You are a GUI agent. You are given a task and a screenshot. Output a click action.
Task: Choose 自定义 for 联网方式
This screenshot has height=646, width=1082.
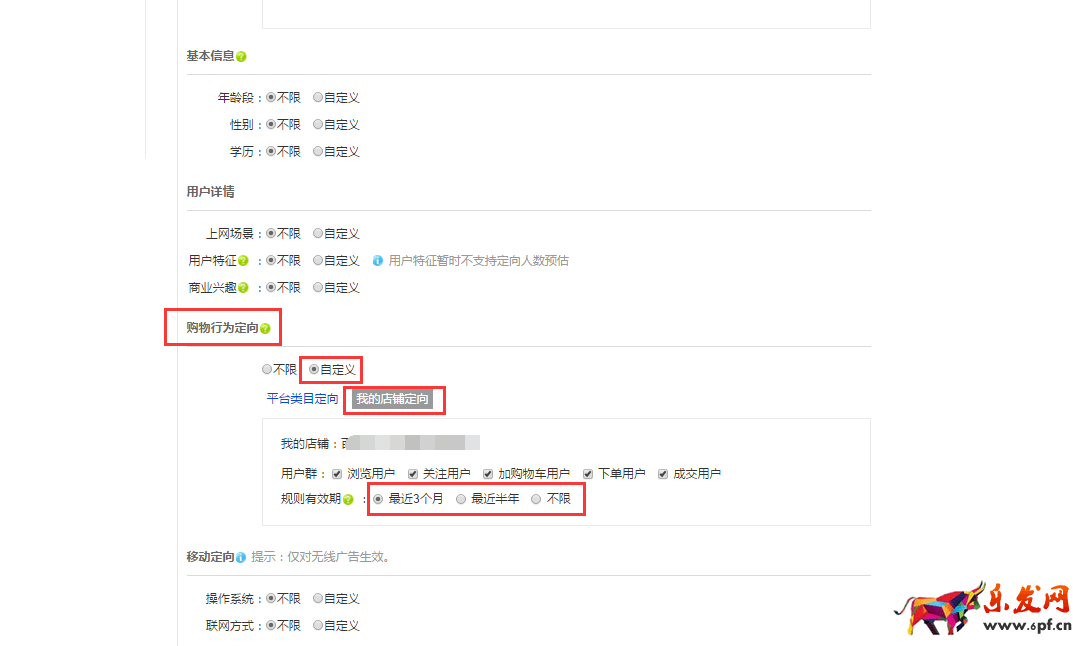pos(318,626)
